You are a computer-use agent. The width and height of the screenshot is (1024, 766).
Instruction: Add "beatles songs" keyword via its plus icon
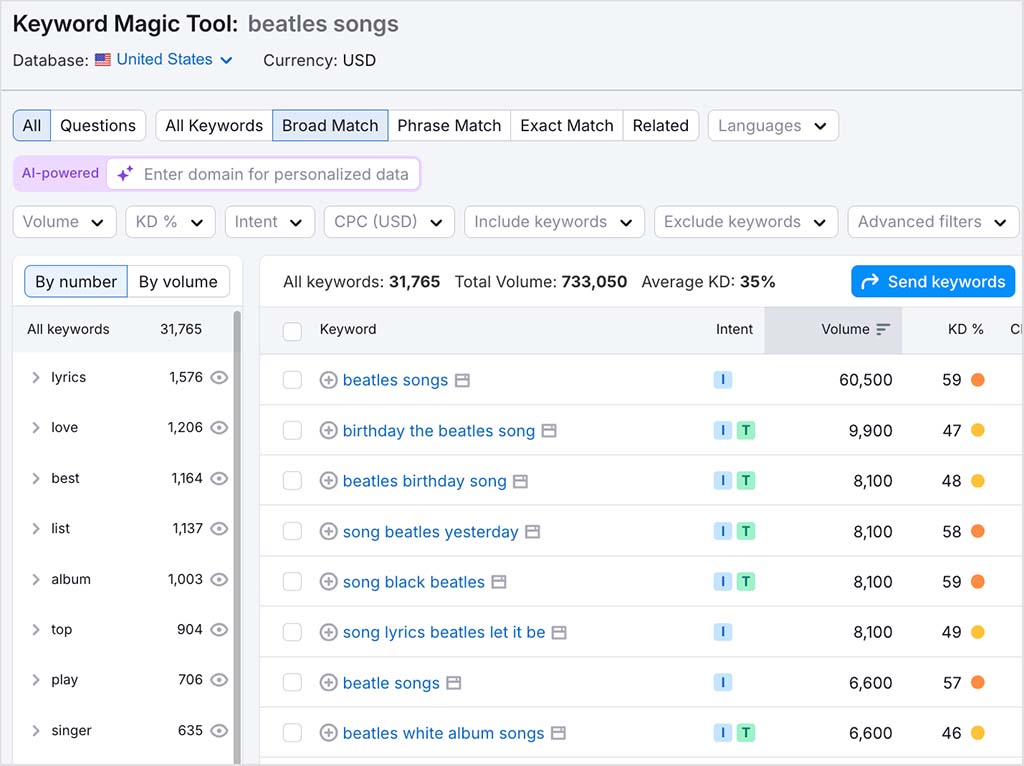click(x=328, y=381)
